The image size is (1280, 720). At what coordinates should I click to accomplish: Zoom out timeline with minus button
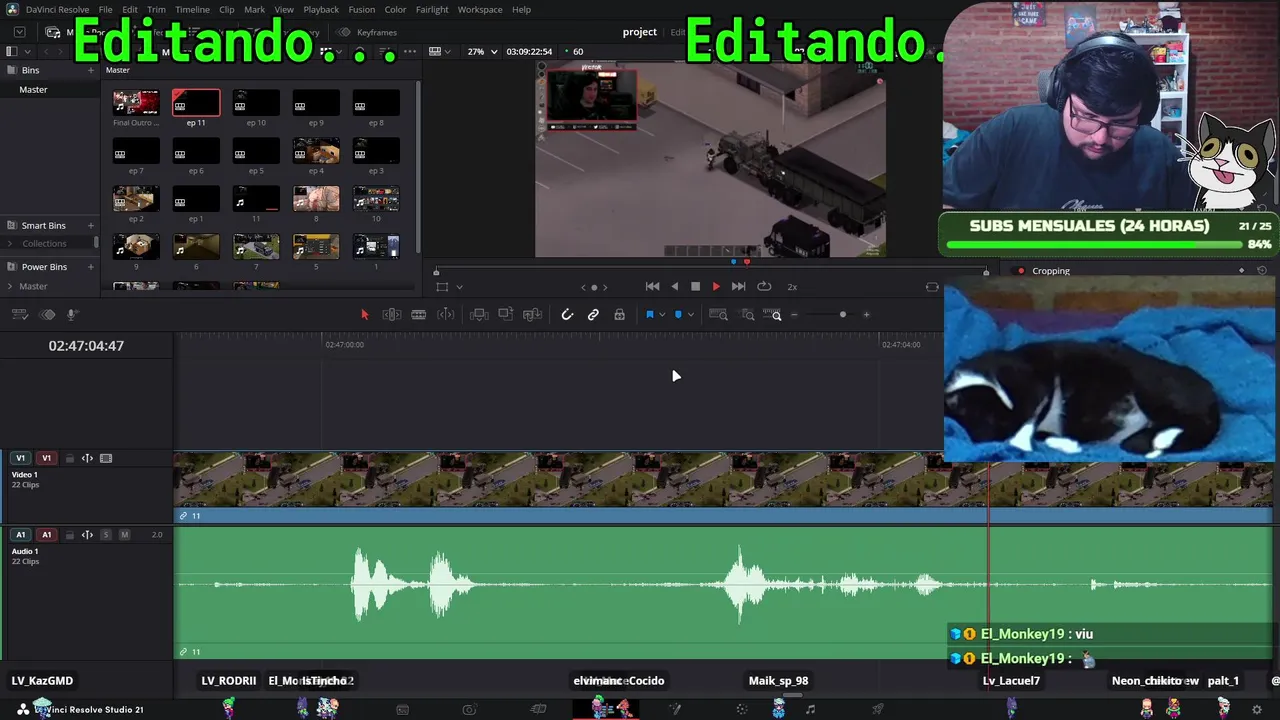(x=794, y=315)
